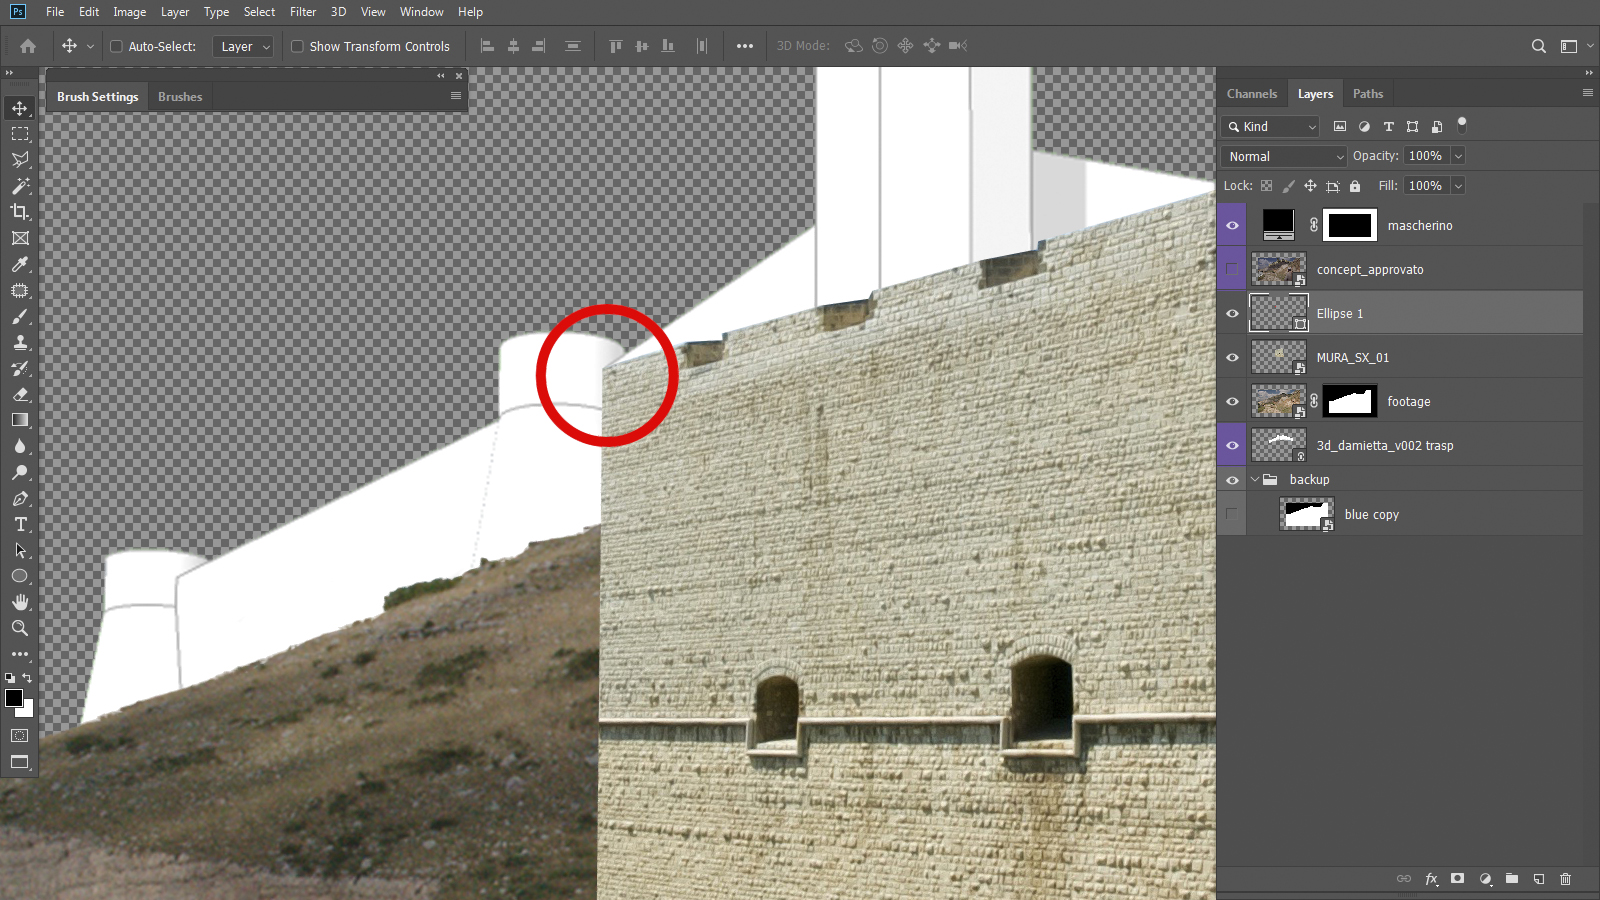Show the concept_approvato layer

pos(1232,269)
